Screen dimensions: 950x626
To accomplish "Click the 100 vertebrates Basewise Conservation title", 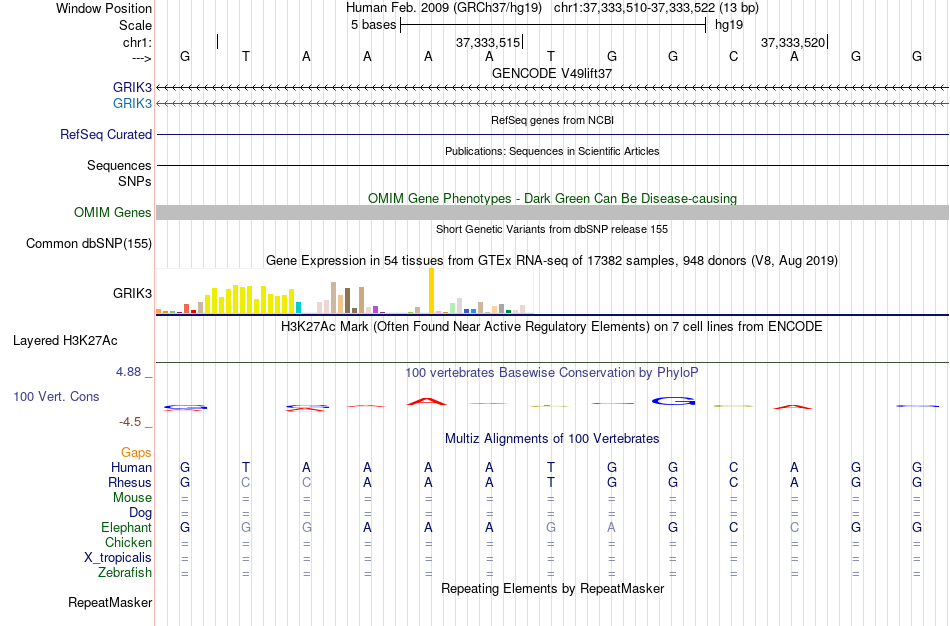I will 552,373.
